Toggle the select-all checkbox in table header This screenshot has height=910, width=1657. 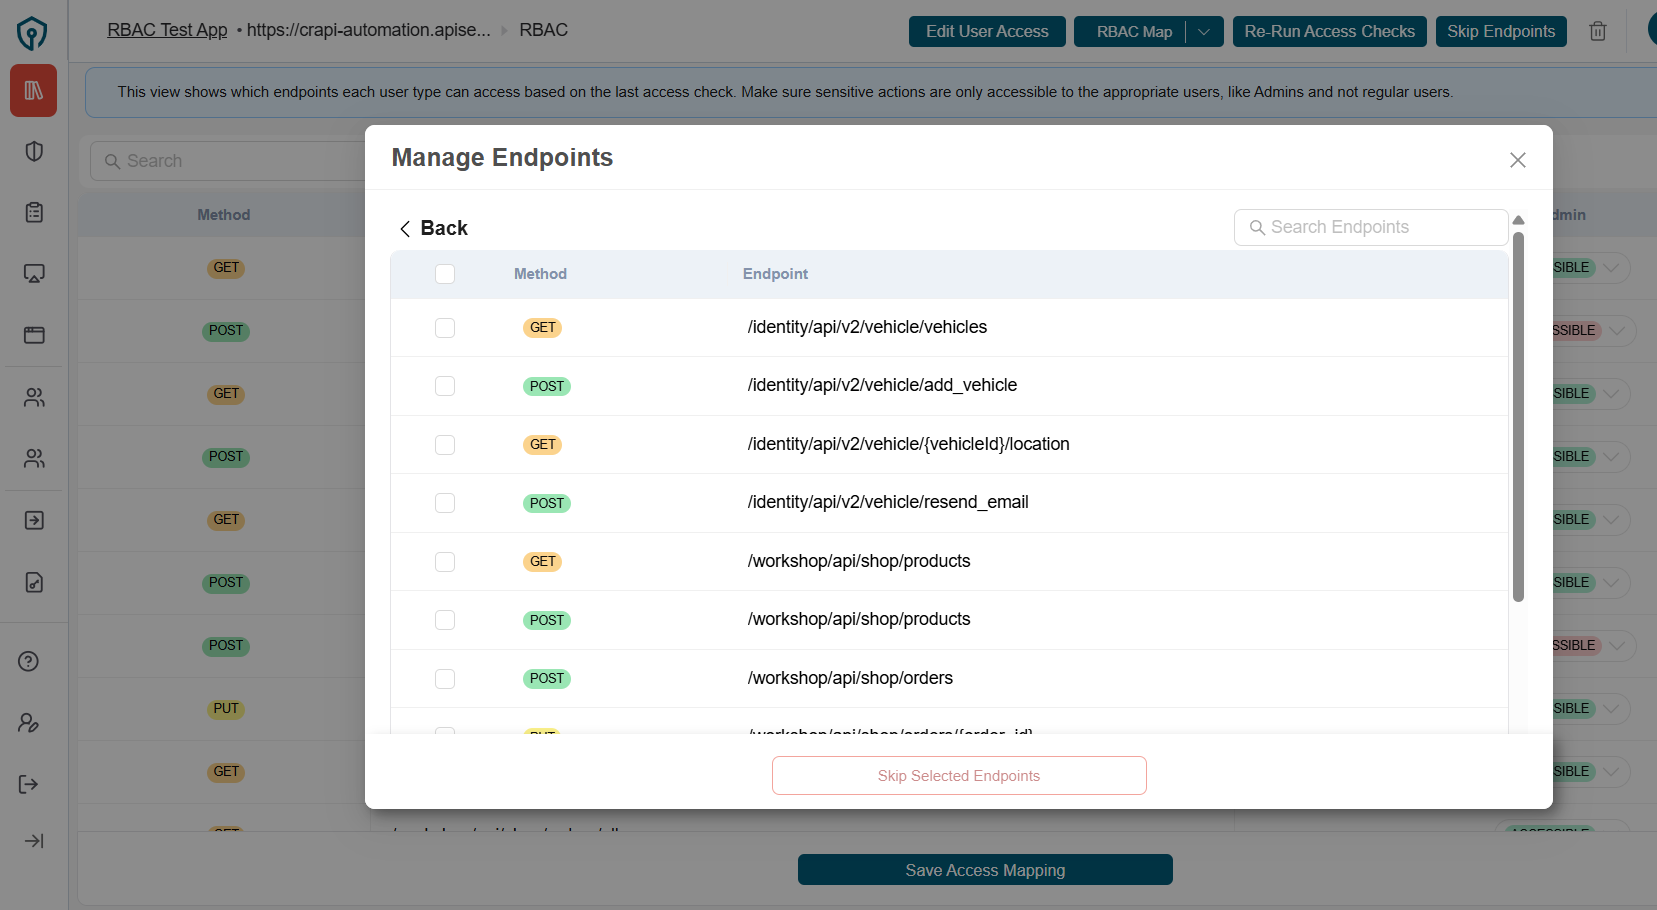(x=445, y=274)
